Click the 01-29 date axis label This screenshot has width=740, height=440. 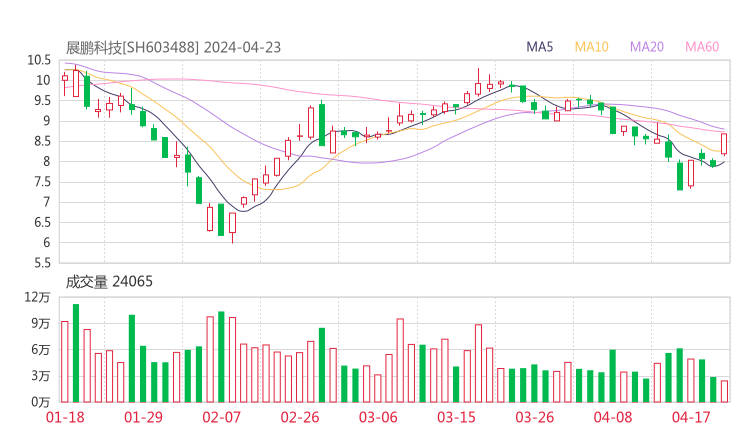click(x=143, y=417)
